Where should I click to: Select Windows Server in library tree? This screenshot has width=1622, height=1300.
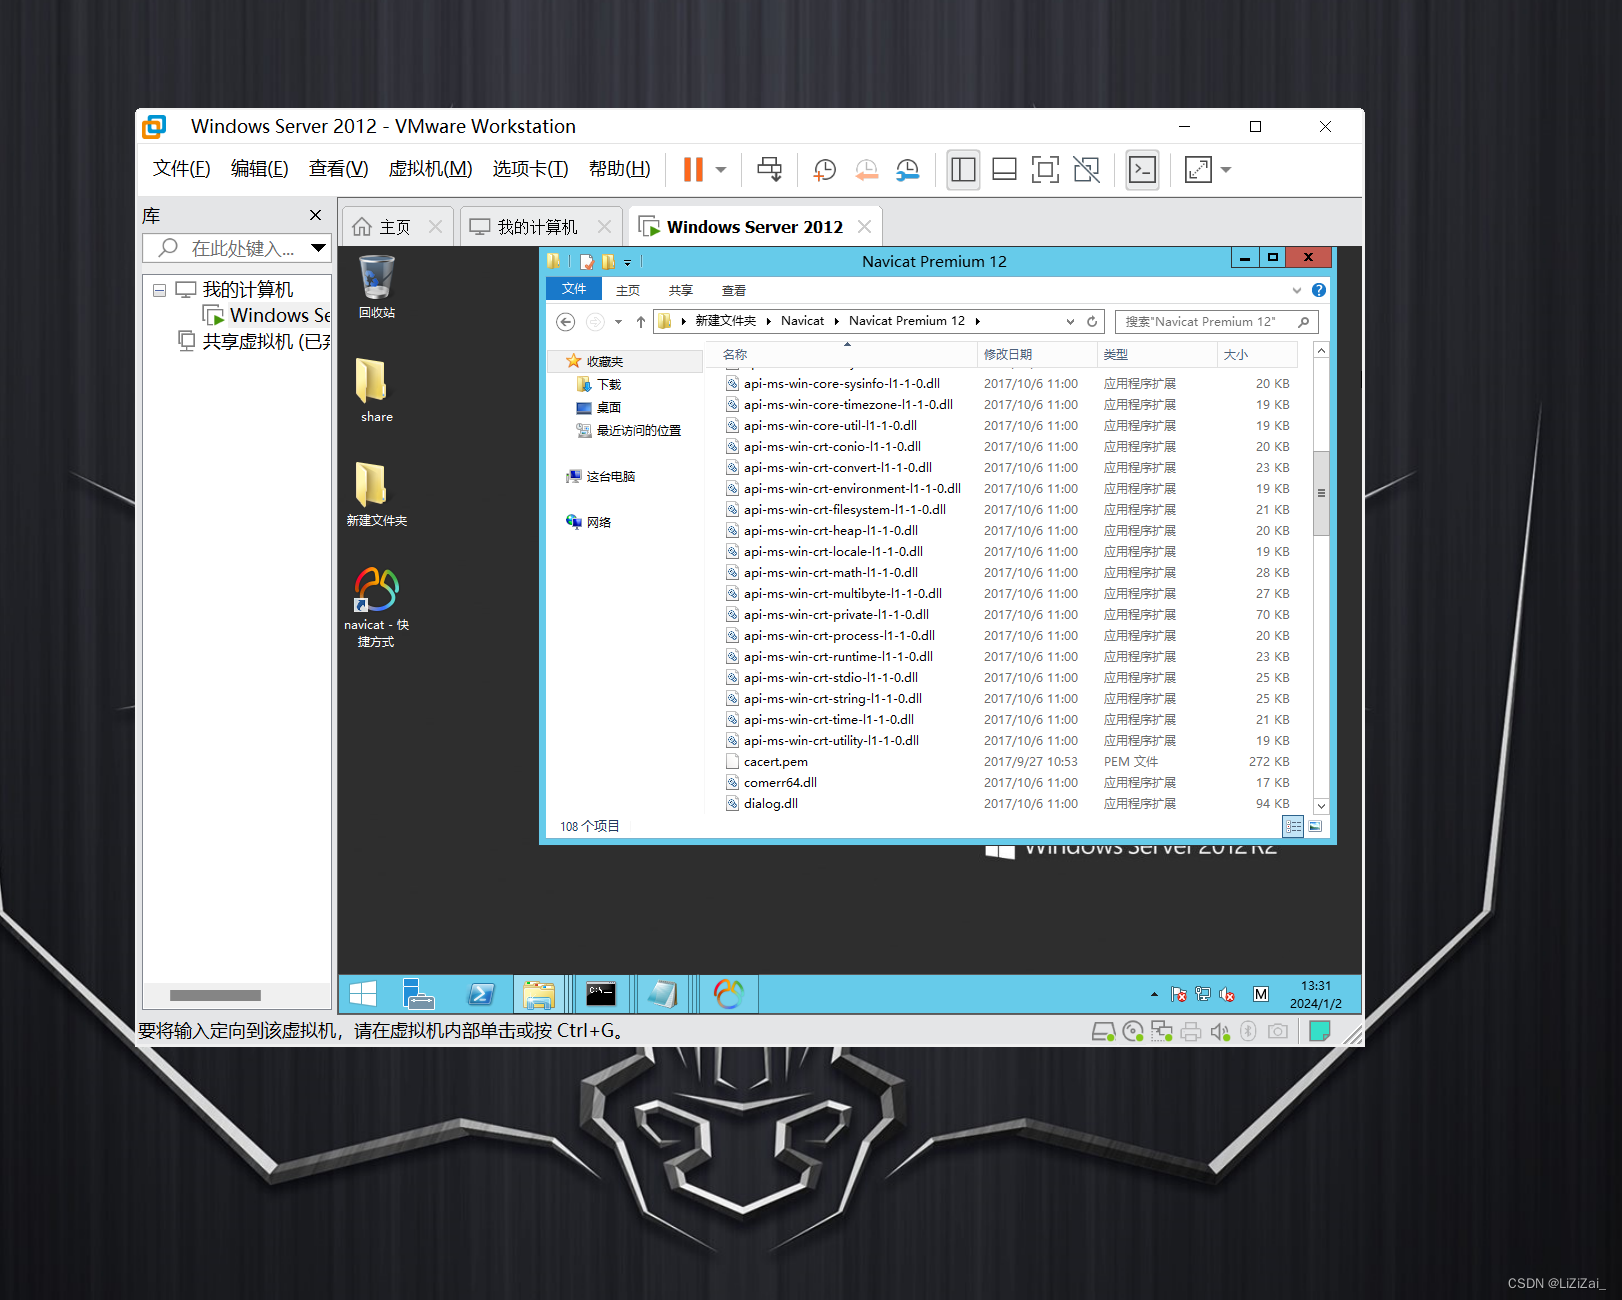[266, 315]
